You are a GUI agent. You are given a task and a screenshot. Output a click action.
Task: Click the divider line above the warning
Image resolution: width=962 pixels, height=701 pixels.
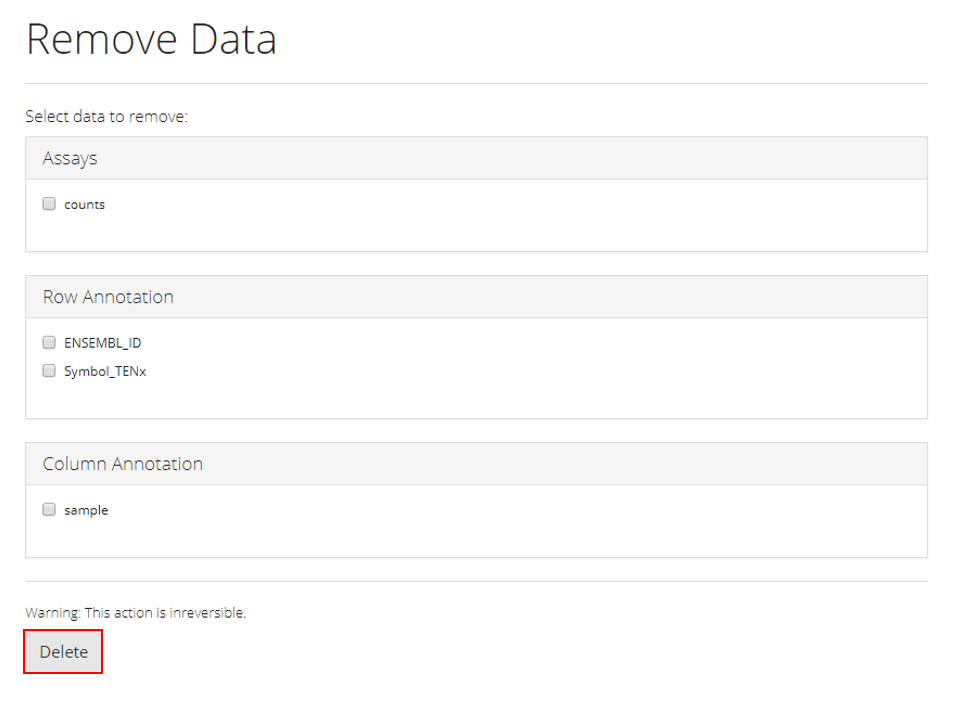pyautogui.click(x=476, y=581)
